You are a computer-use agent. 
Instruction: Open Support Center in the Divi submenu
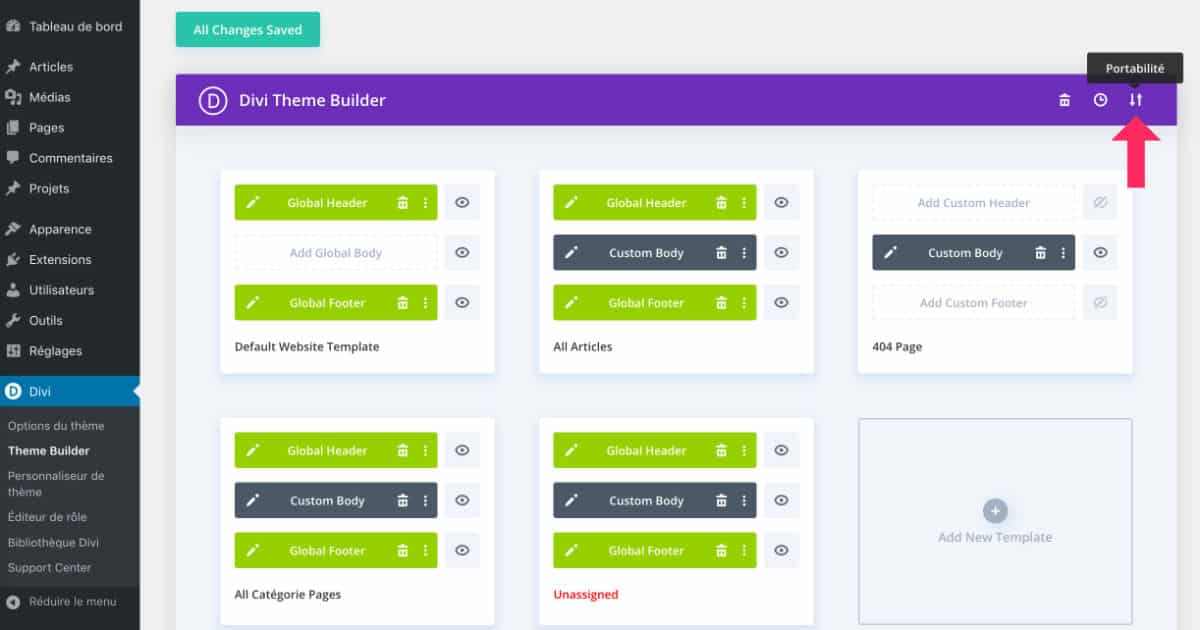coord(50,568)
